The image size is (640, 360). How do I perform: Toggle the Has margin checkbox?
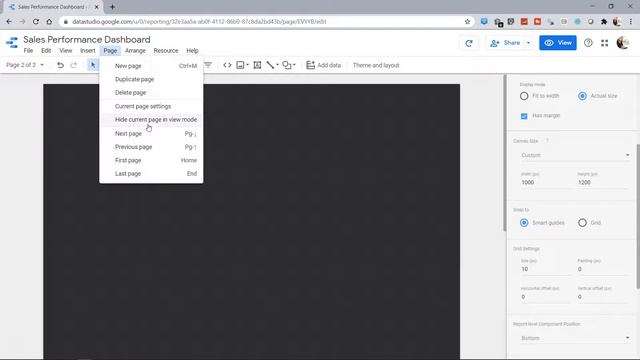point(524,116)
